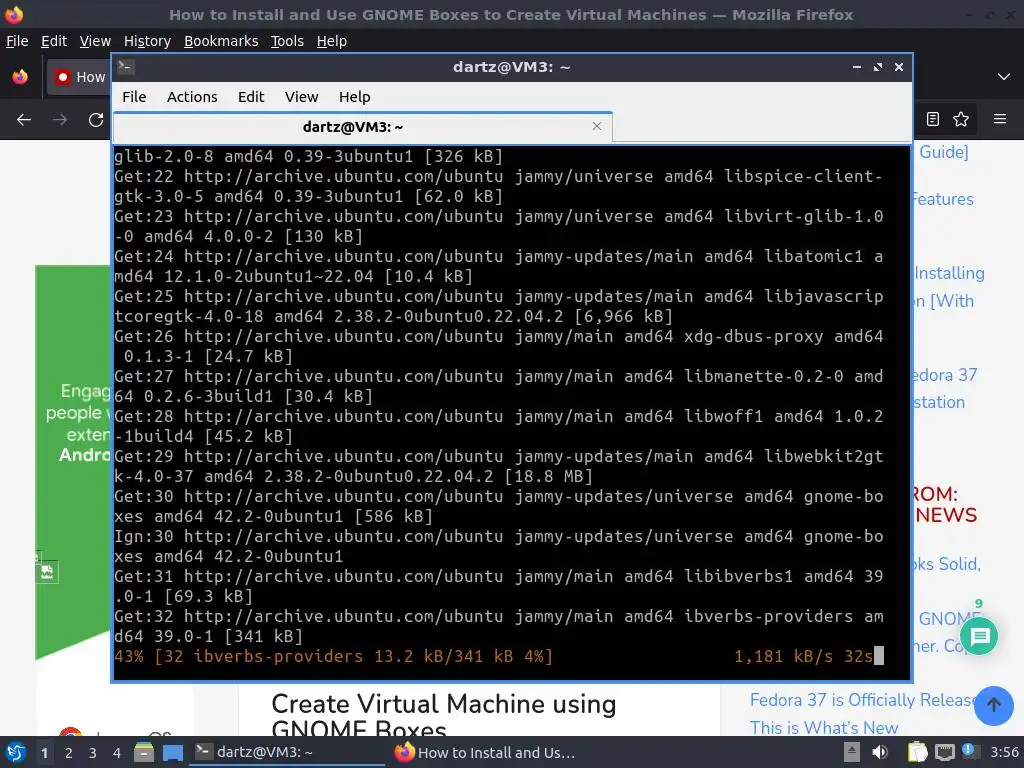This screenshot has height=768, width=1024.
Task: Open Firefox History menu
Action: pos(147,41)
